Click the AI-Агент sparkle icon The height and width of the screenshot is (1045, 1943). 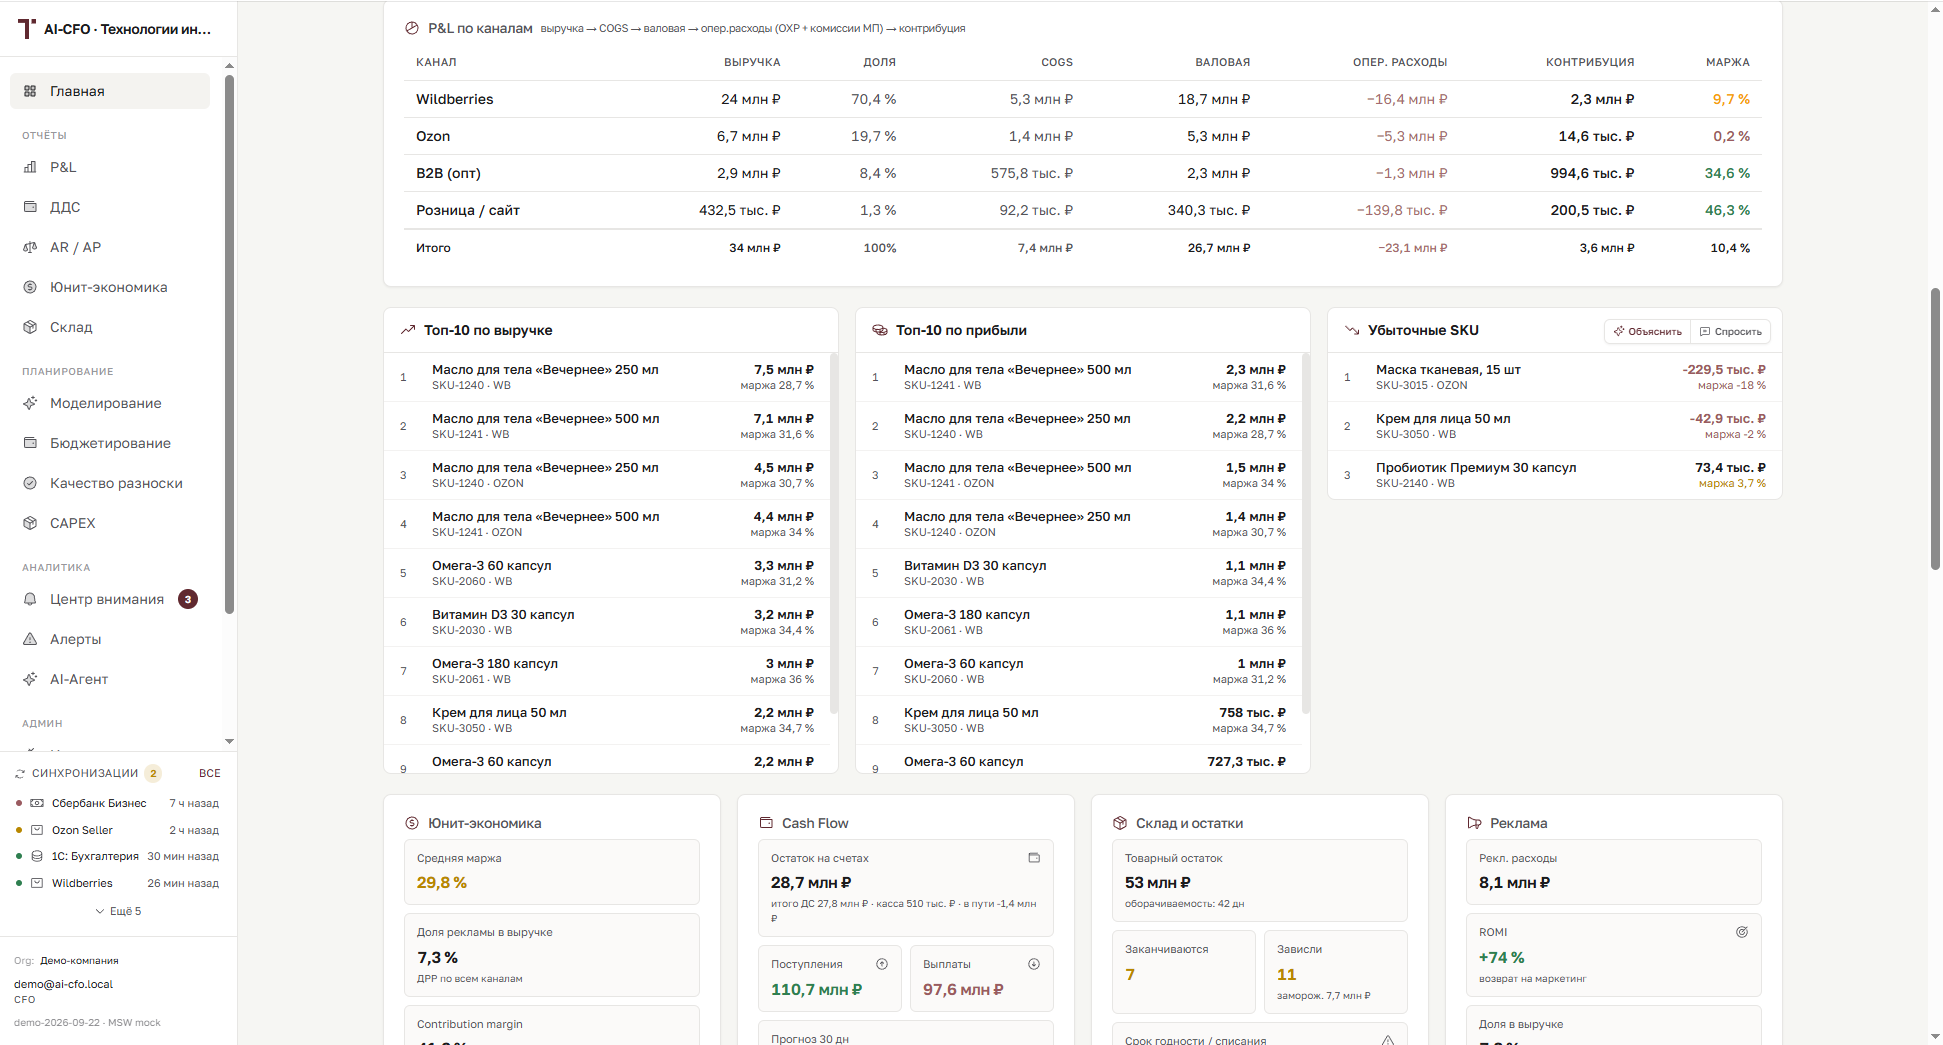click(x=30, y=679)
